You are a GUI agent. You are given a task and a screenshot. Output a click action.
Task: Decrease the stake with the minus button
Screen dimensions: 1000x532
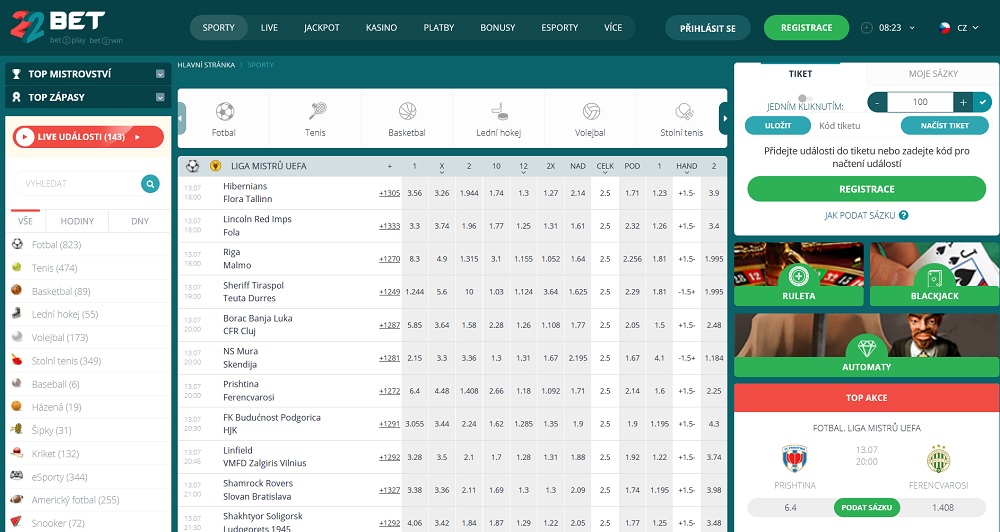click(x=878, y=101)
